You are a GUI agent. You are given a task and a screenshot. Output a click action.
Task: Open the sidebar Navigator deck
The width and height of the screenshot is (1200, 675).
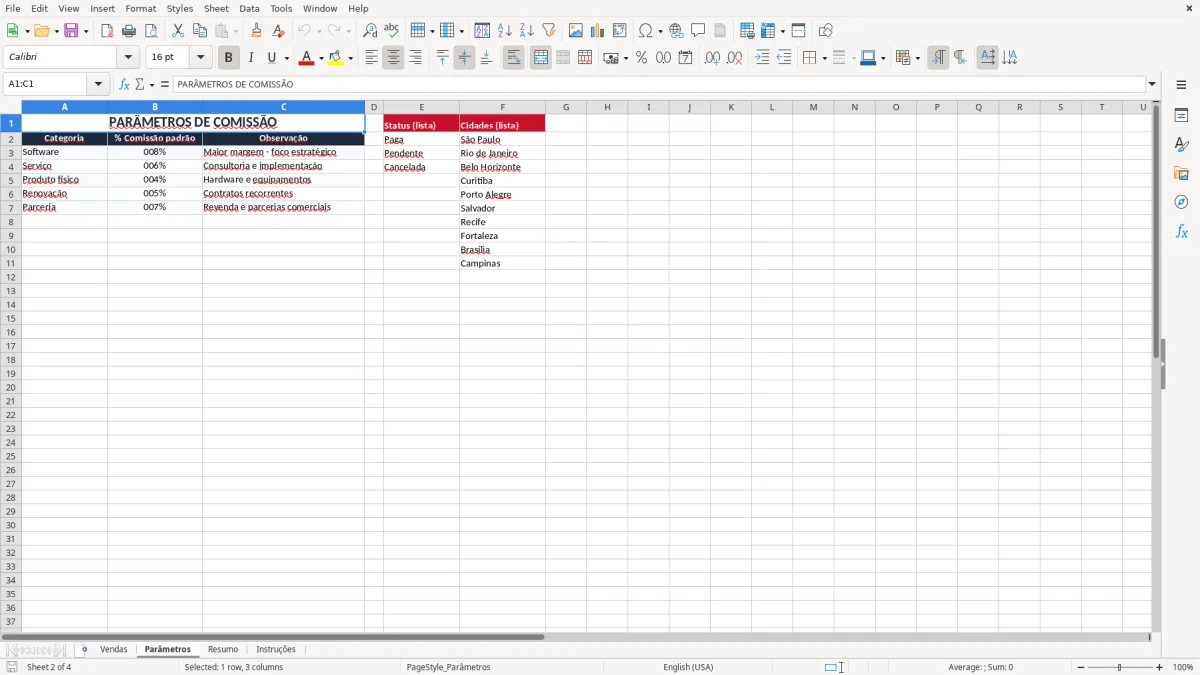tap(1181, 202)
